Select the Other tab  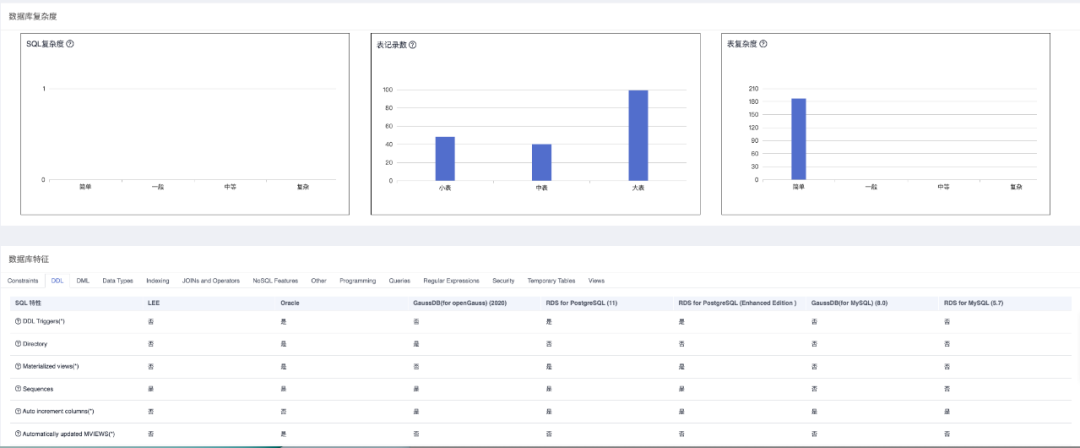click(x=319, y=281)
